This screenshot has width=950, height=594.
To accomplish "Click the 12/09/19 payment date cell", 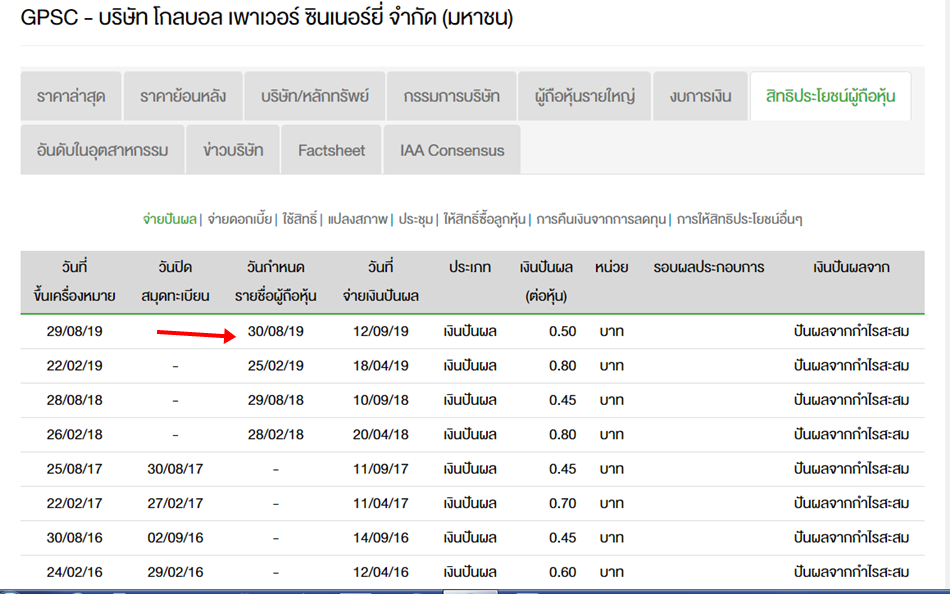I will (380, 332).
